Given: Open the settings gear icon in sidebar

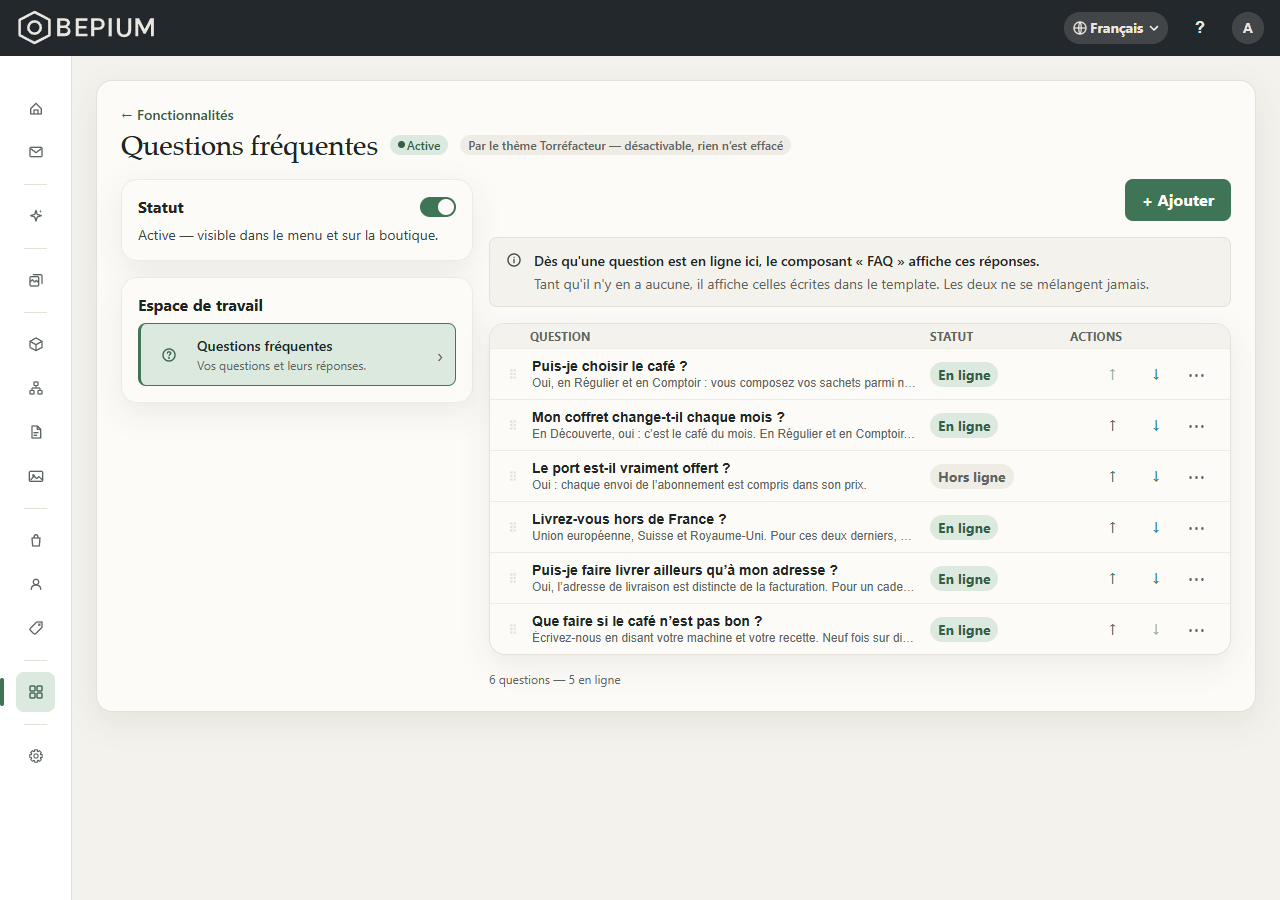Looking at the screenshot, I should (x=36, y=756).
